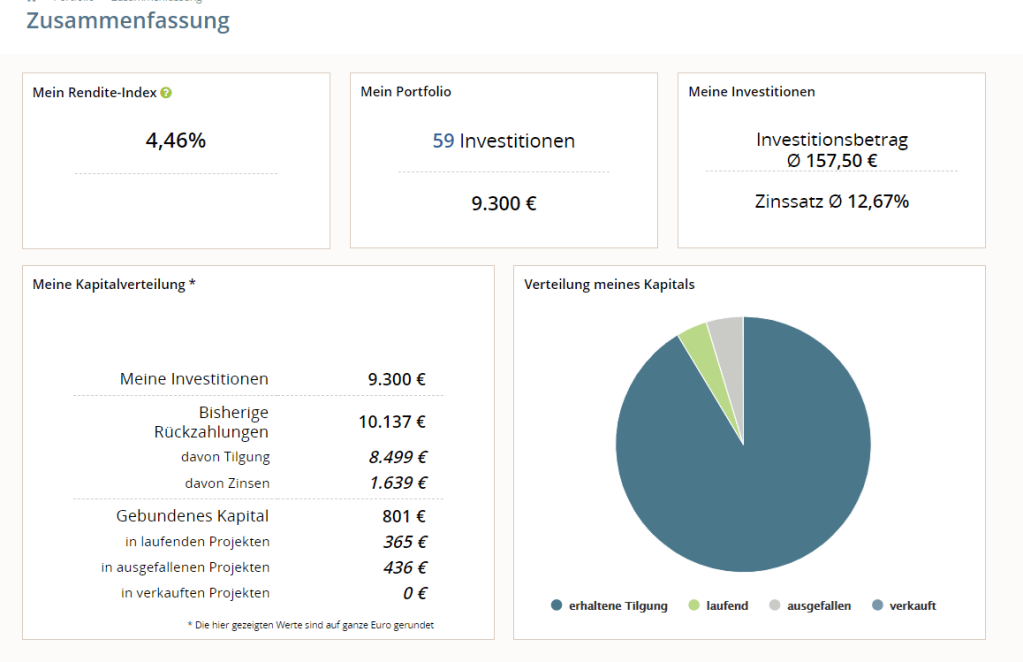The image size is (1023, 662).
Task: Click the Zusammenfassung page heading
Action: tap(128, 20)
